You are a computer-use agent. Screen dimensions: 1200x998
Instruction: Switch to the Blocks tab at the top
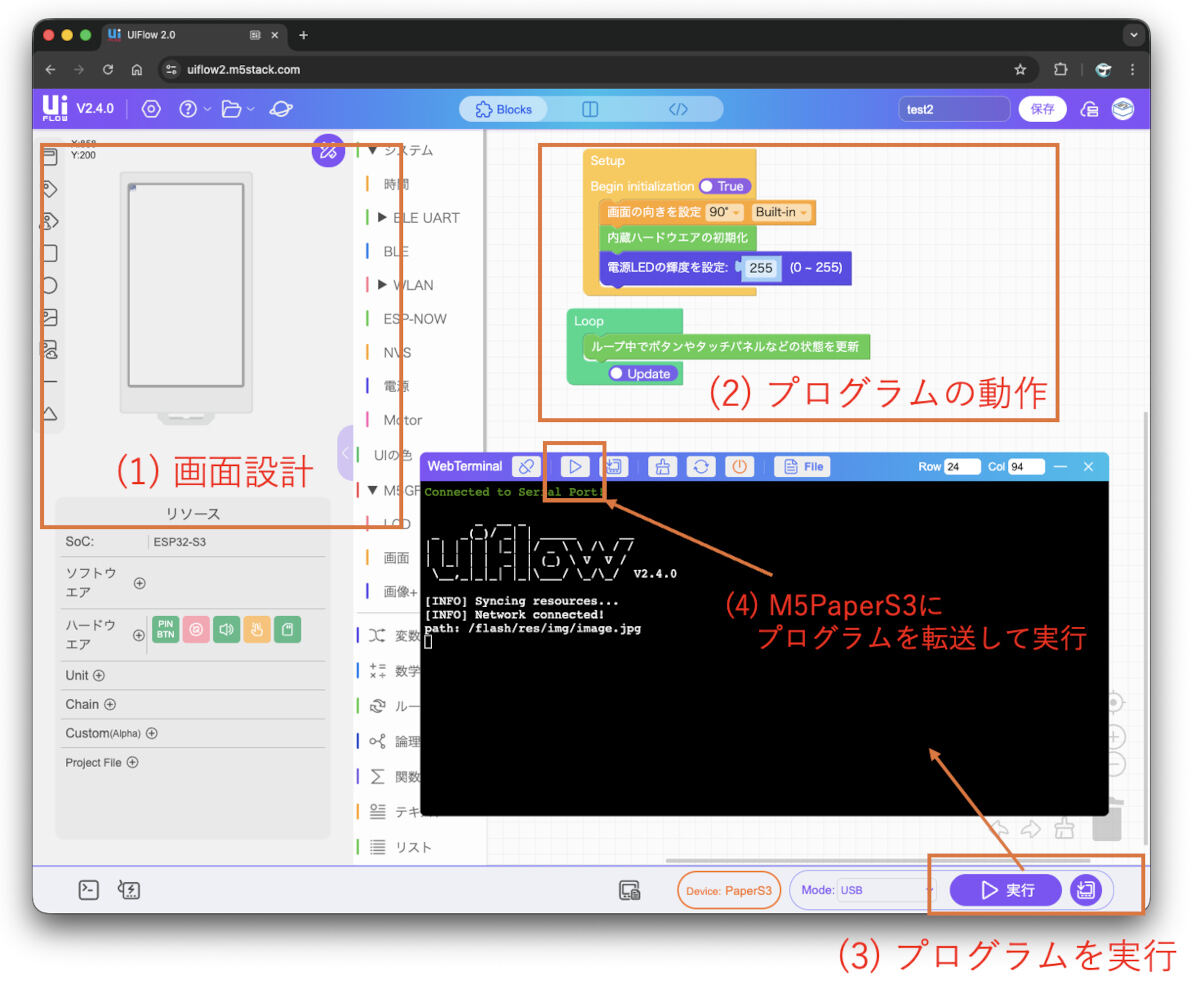click(x=503, y=108)
